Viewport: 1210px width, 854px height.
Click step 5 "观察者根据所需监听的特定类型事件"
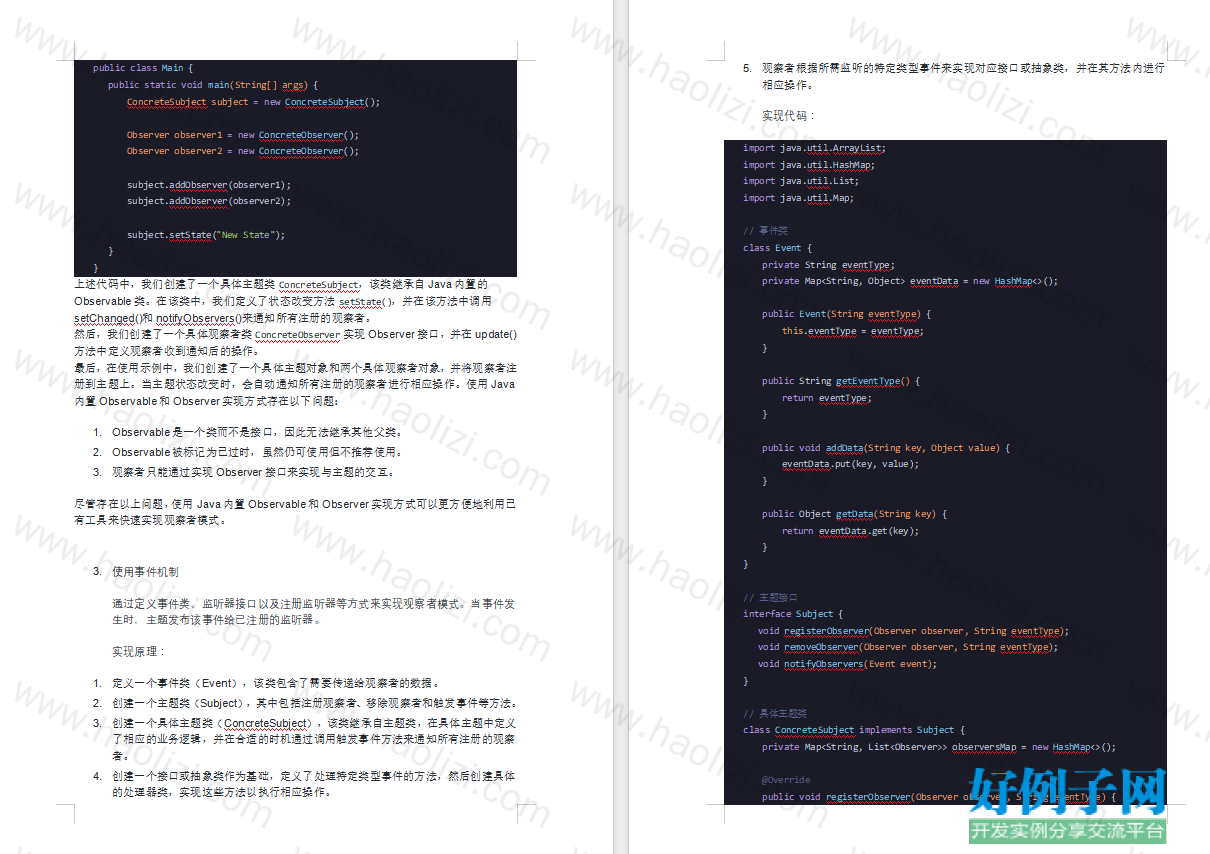[963, 77]
